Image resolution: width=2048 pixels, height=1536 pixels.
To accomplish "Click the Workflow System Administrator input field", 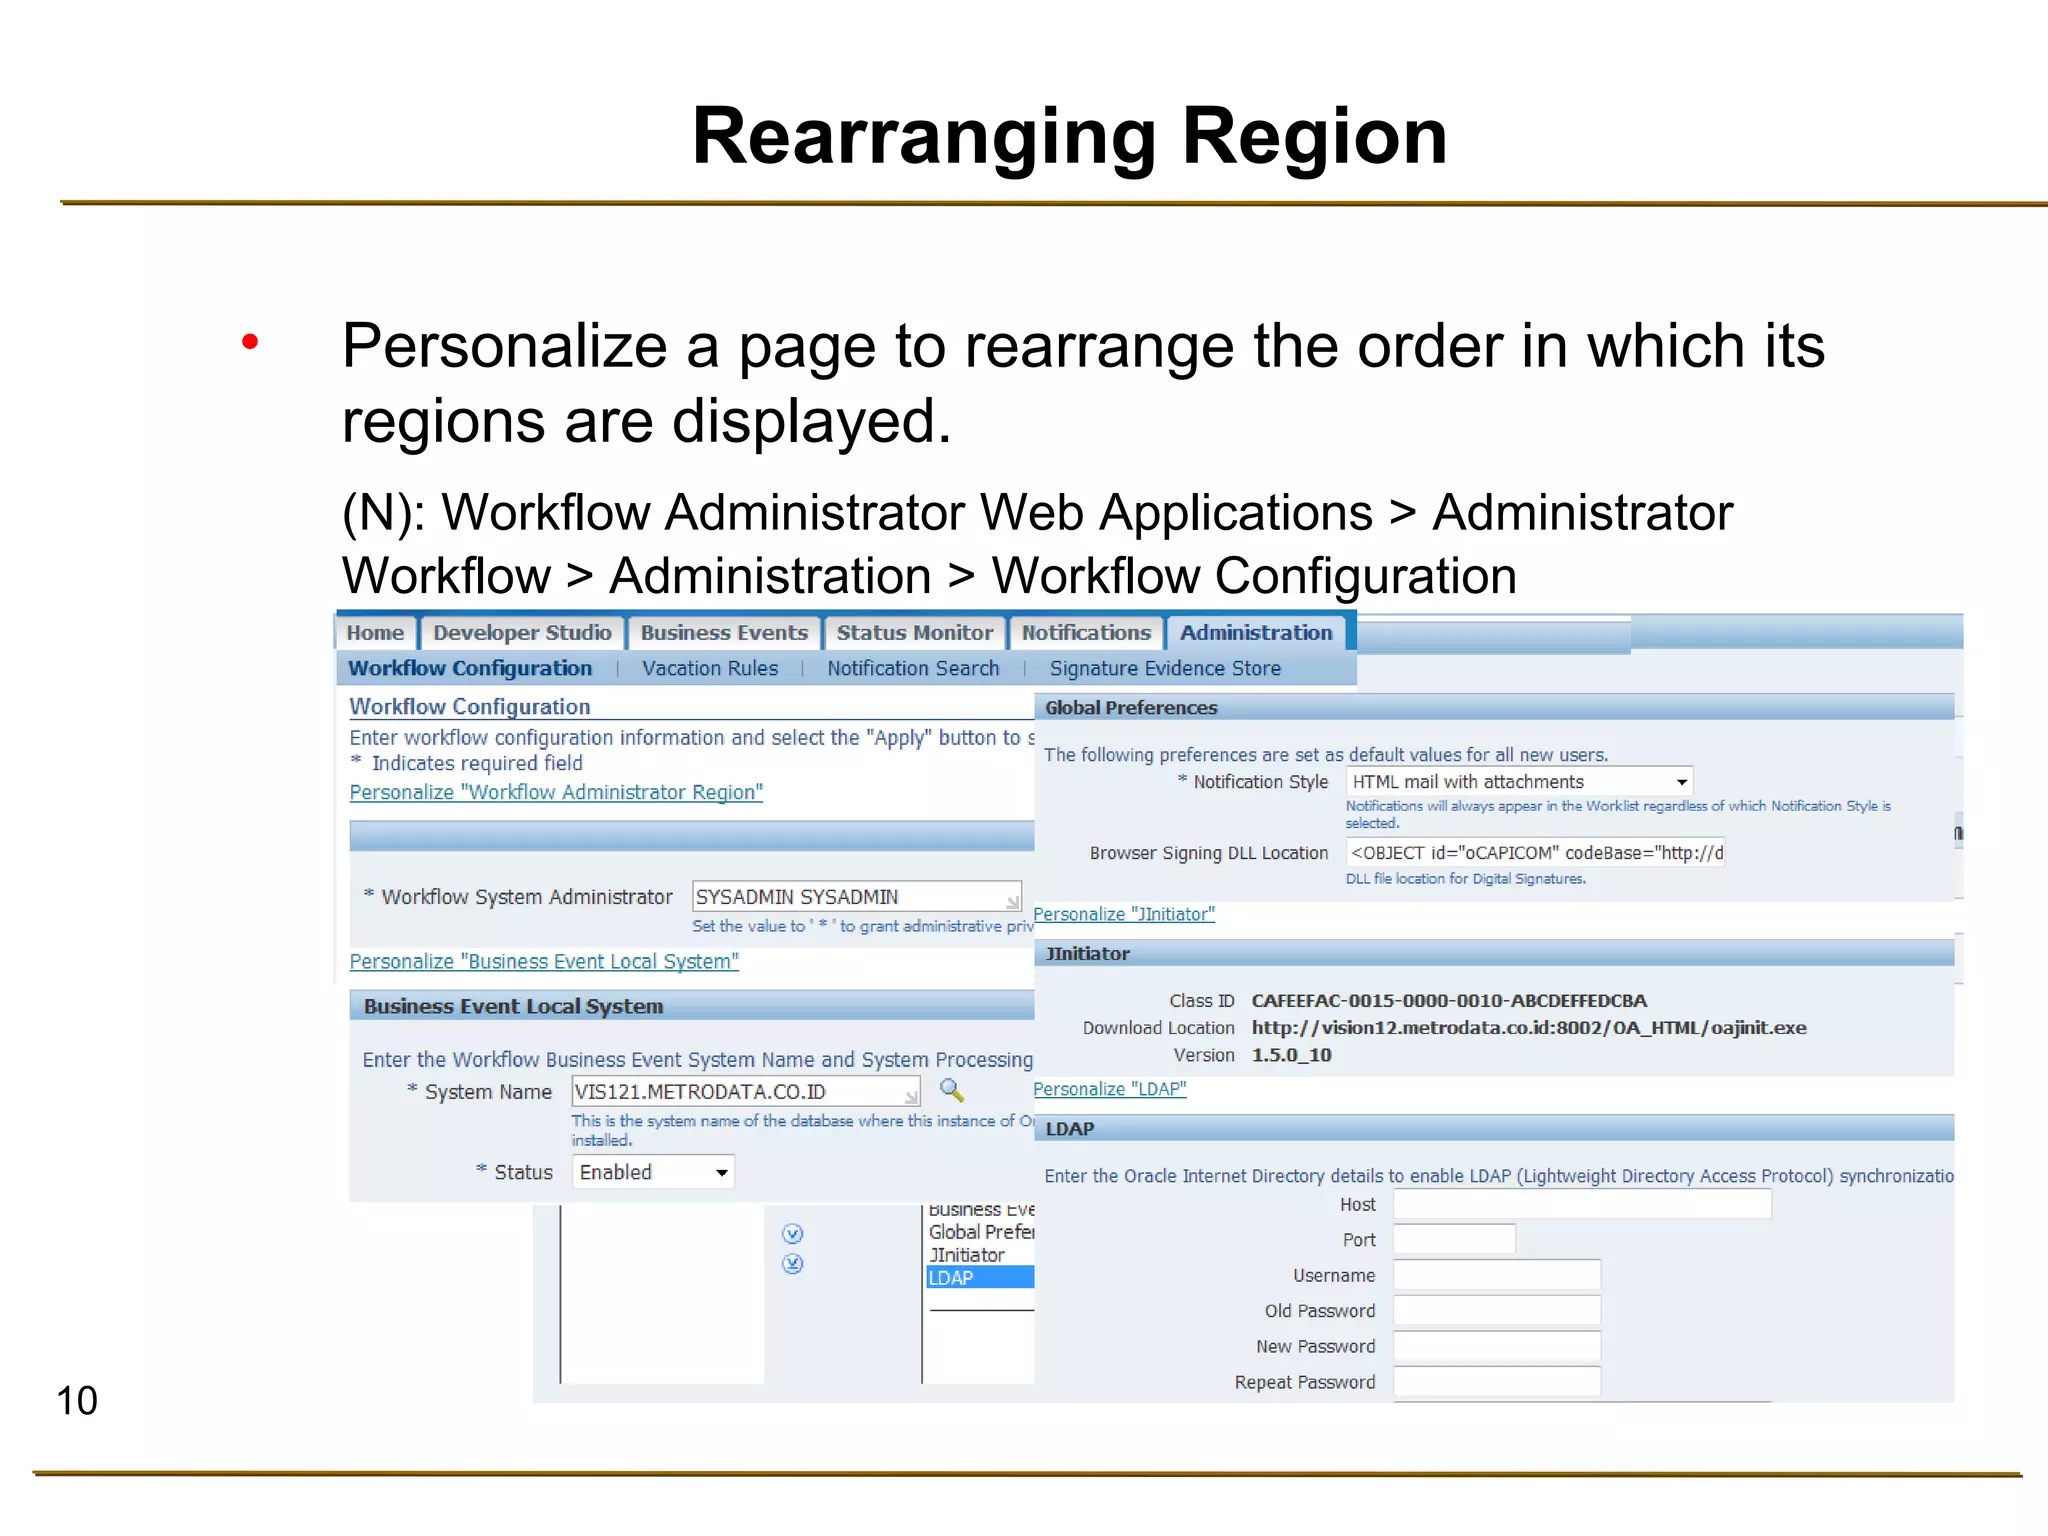I will (857, 896).
